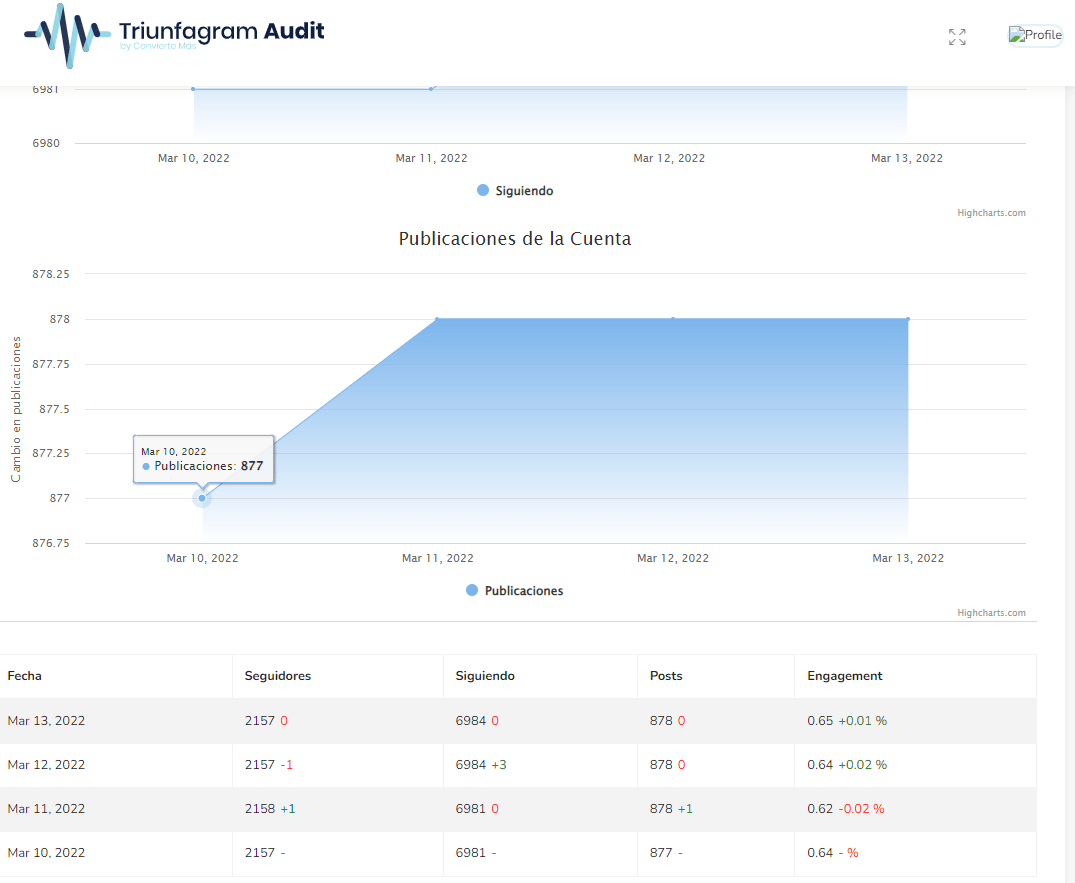The image size is (1075, 883).
Task: Open Highcharts.com link under Publicaciones chart
Action: coord(990,613)
